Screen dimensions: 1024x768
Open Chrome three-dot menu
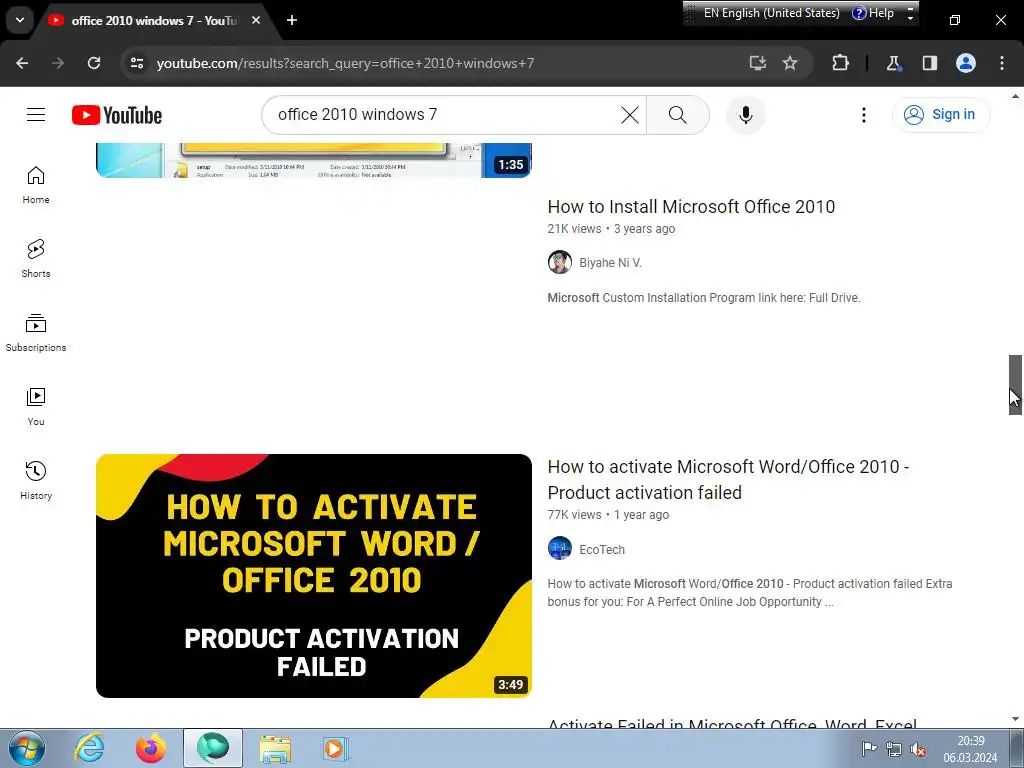click(x=1002, y=63)
